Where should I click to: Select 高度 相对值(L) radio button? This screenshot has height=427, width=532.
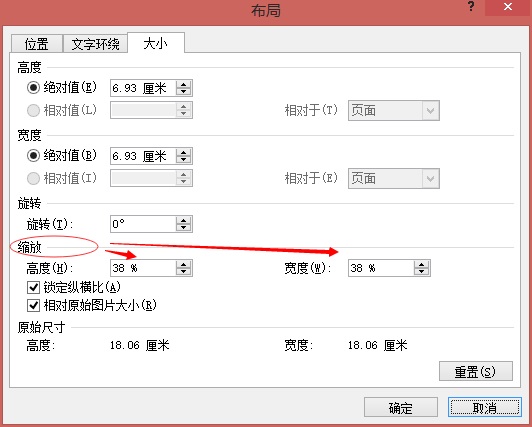(33, 110)
